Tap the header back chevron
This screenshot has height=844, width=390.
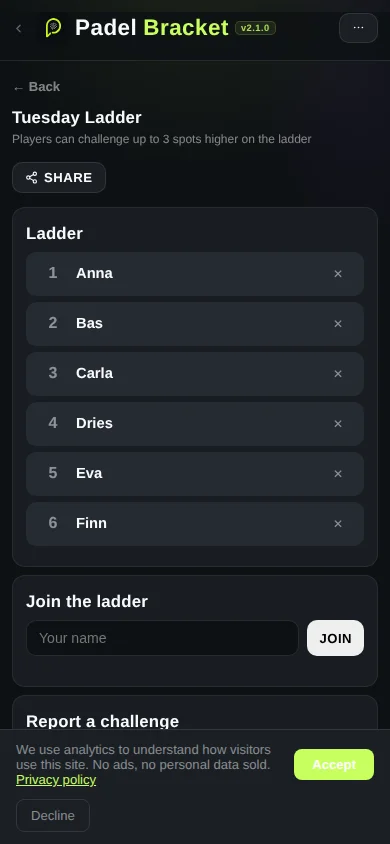[x=19, y=28]
